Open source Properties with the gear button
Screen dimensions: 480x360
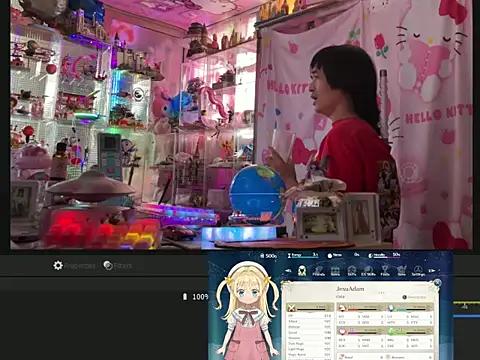coord(74,266)
